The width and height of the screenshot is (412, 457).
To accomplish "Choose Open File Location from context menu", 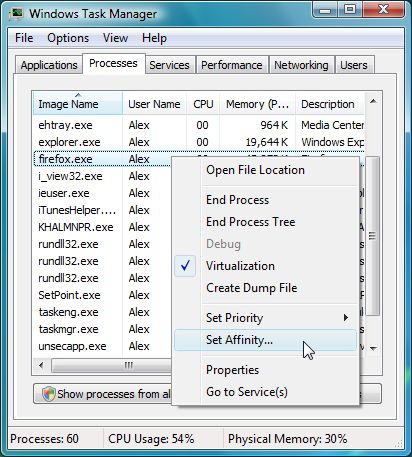I will coord(266,170).
